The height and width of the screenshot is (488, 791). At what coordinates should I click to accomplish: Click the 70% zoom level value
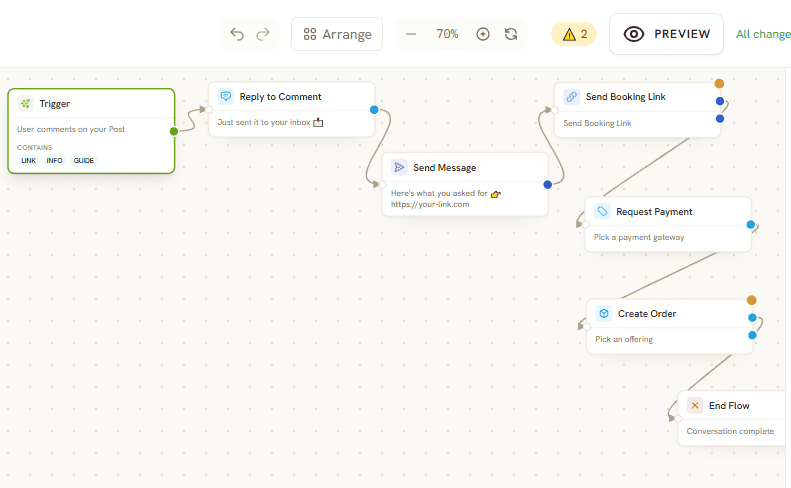[x=447, y=34]
